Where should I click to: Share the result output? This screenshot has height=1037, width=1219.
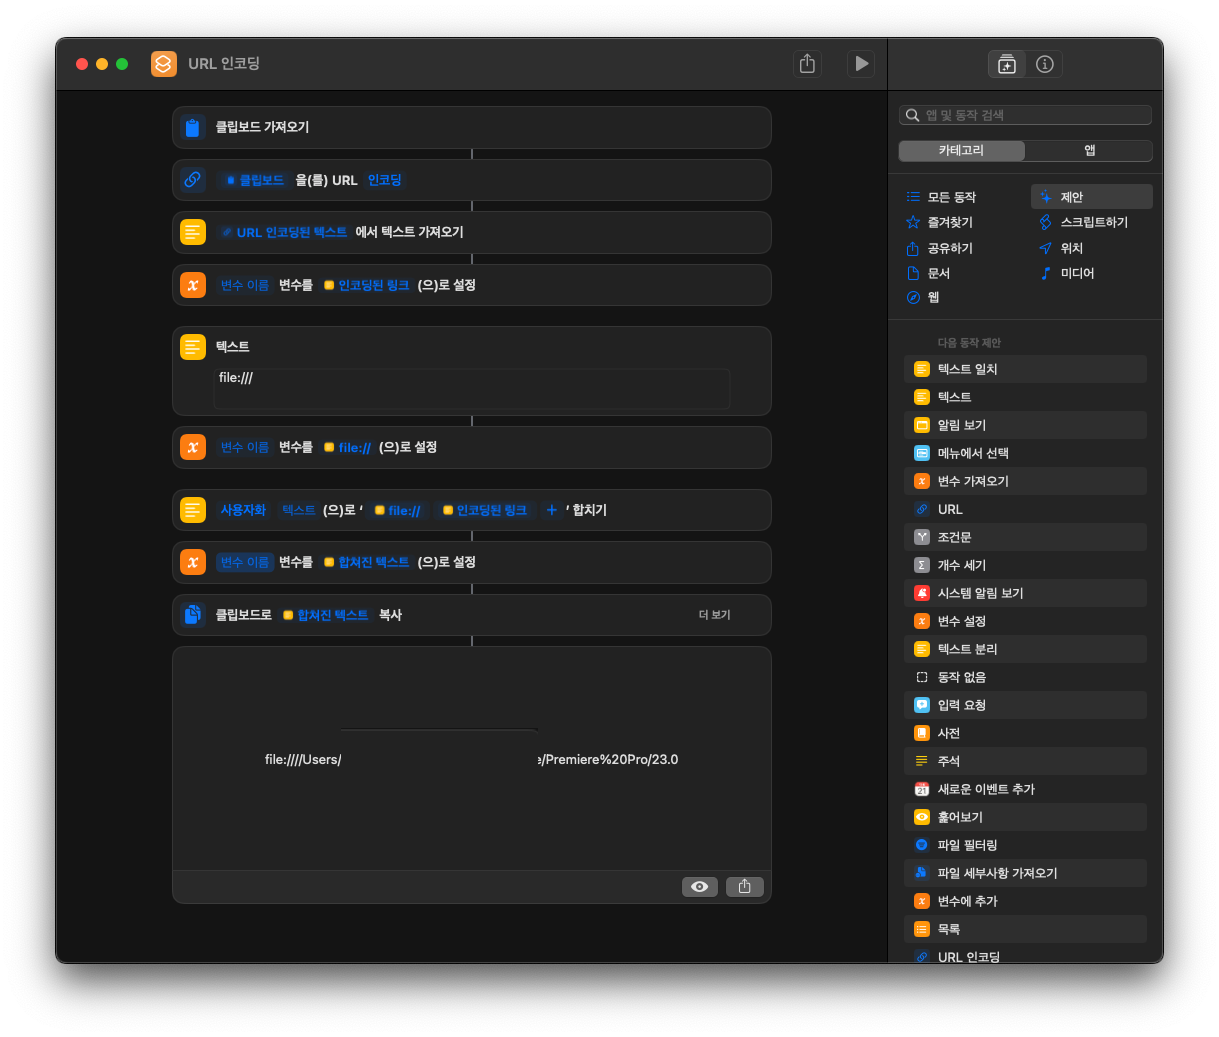745,887
